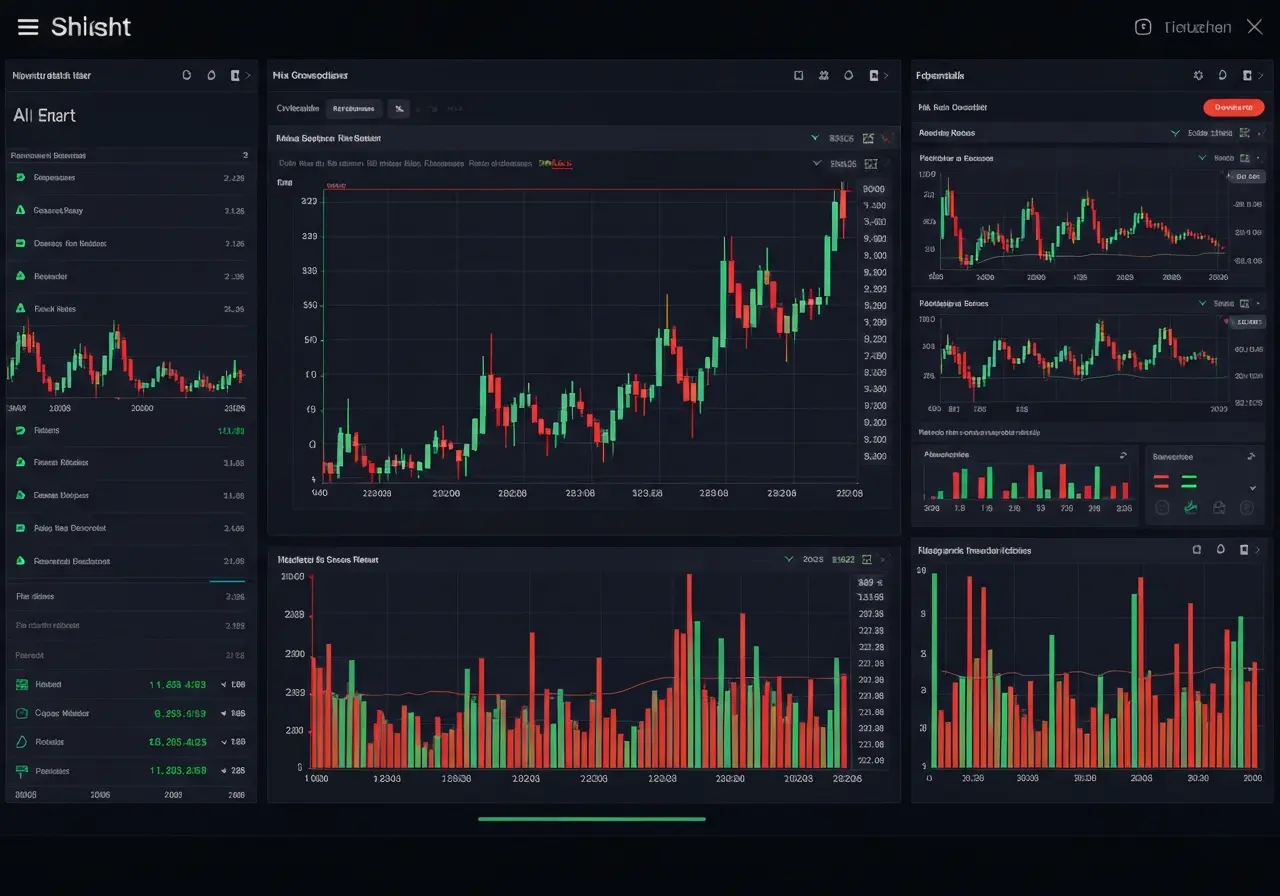Click the green chart icon in small bottom-right widget
This screenshot has height=896, width=1280.
(x=1190, y=507)
